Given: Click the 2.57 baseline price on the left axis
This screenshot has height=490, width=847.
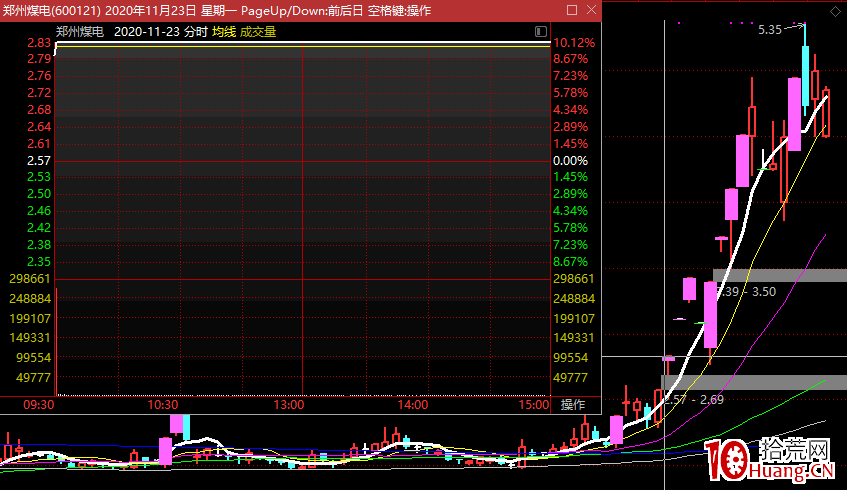Looking at the screenshot, I should pyautogui.click(x=40, y=161).
